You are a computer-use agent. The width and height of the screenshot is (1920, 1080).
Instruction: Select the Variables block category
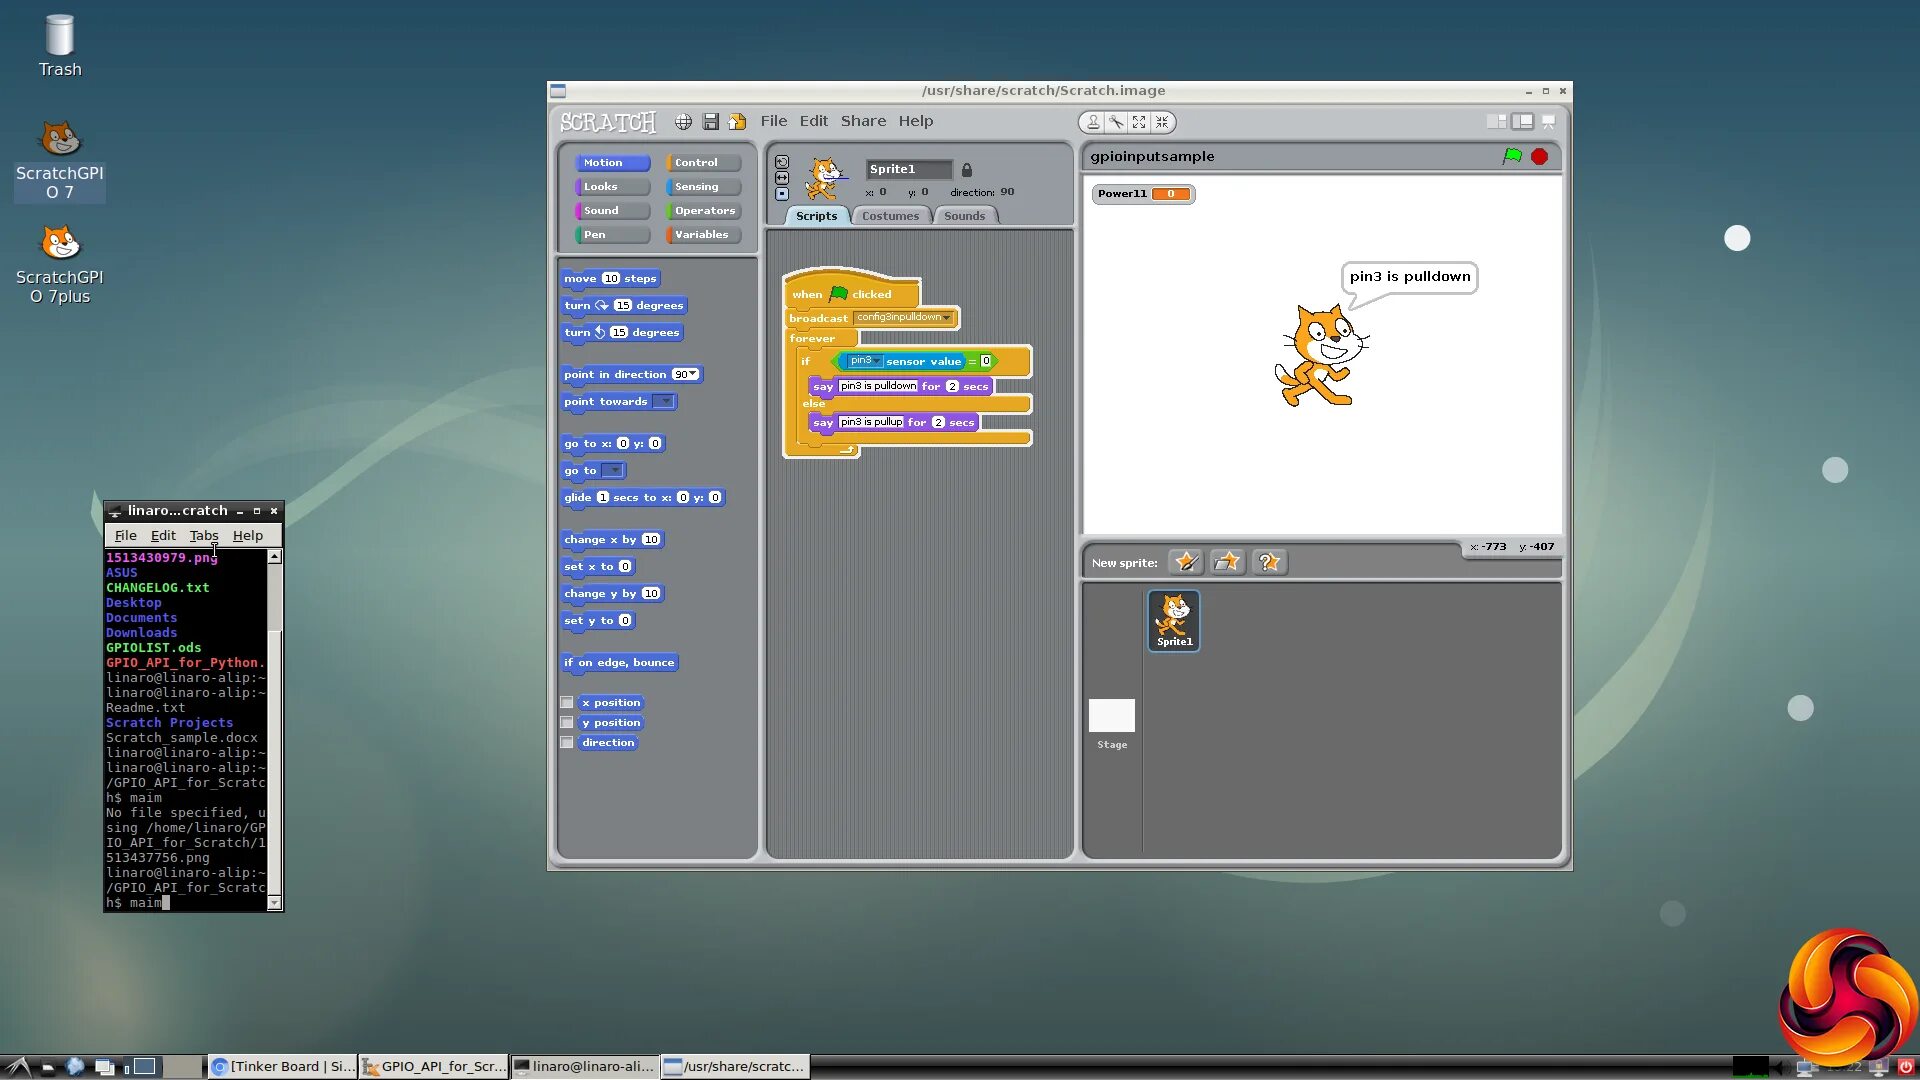tap(703, 235)
